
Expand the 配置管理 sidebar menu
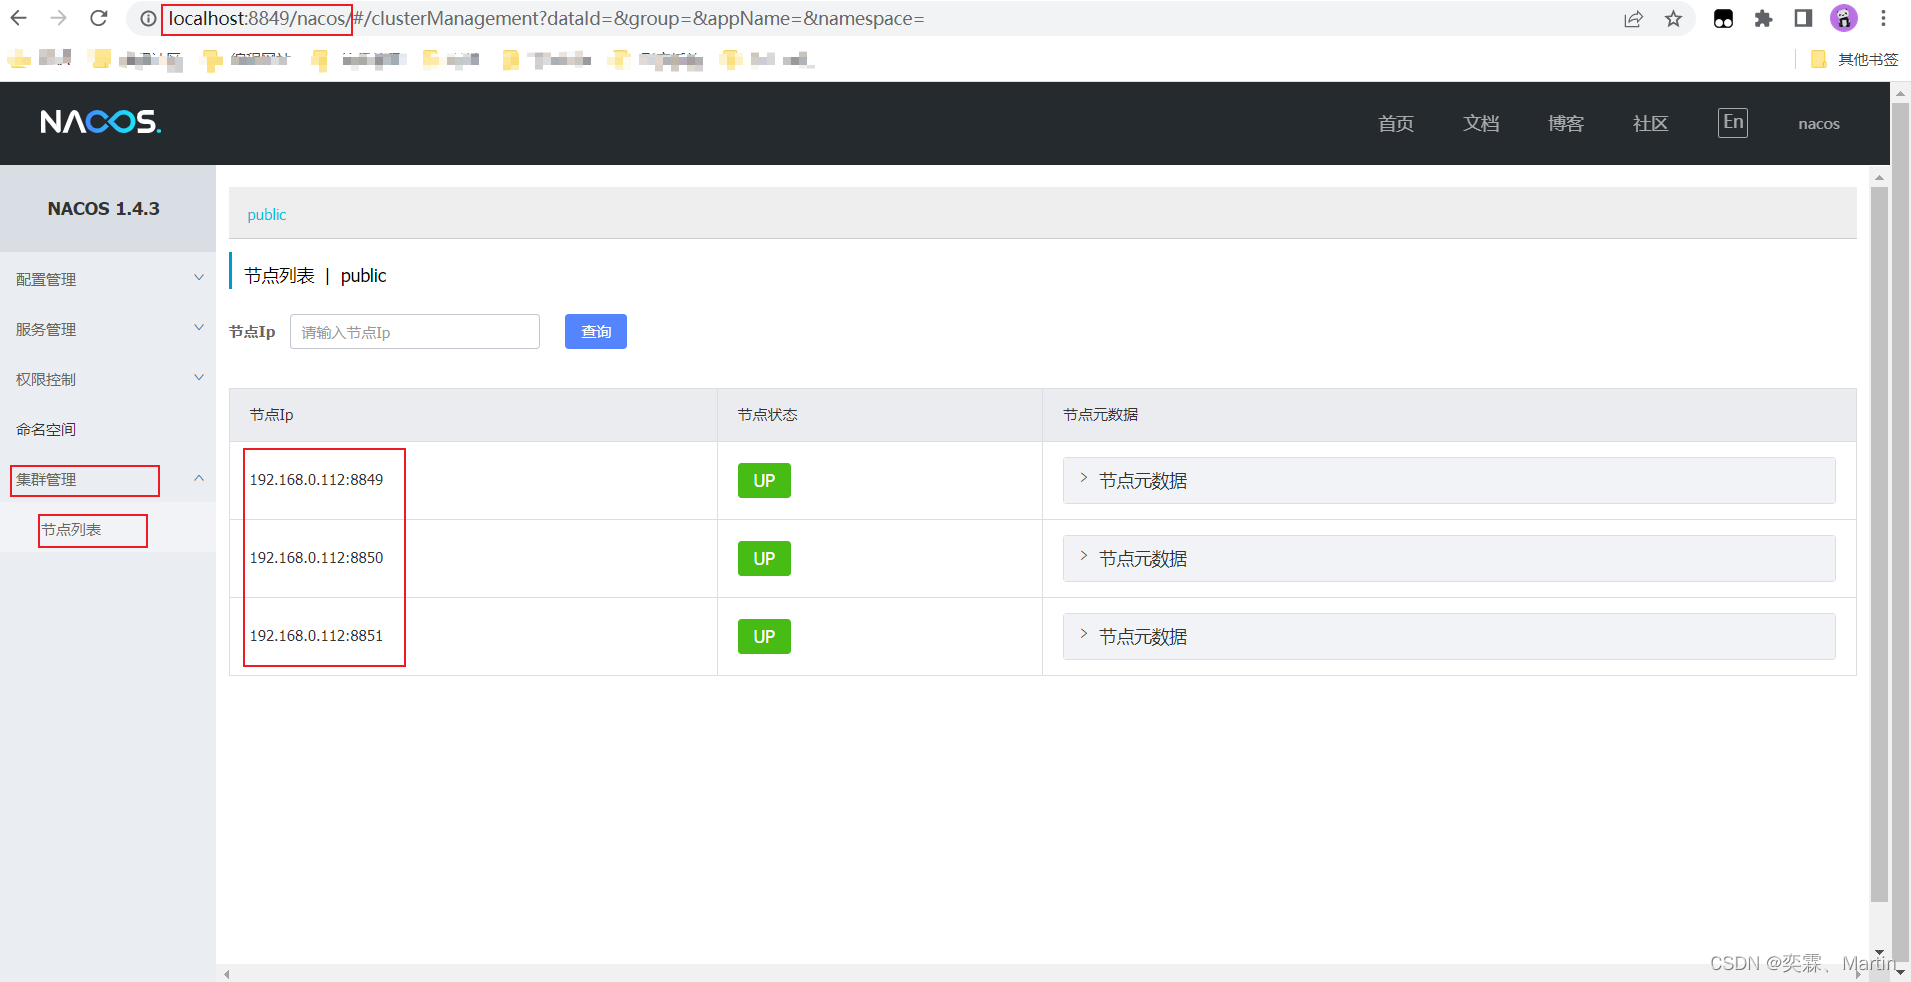click(x=107, y=279)
